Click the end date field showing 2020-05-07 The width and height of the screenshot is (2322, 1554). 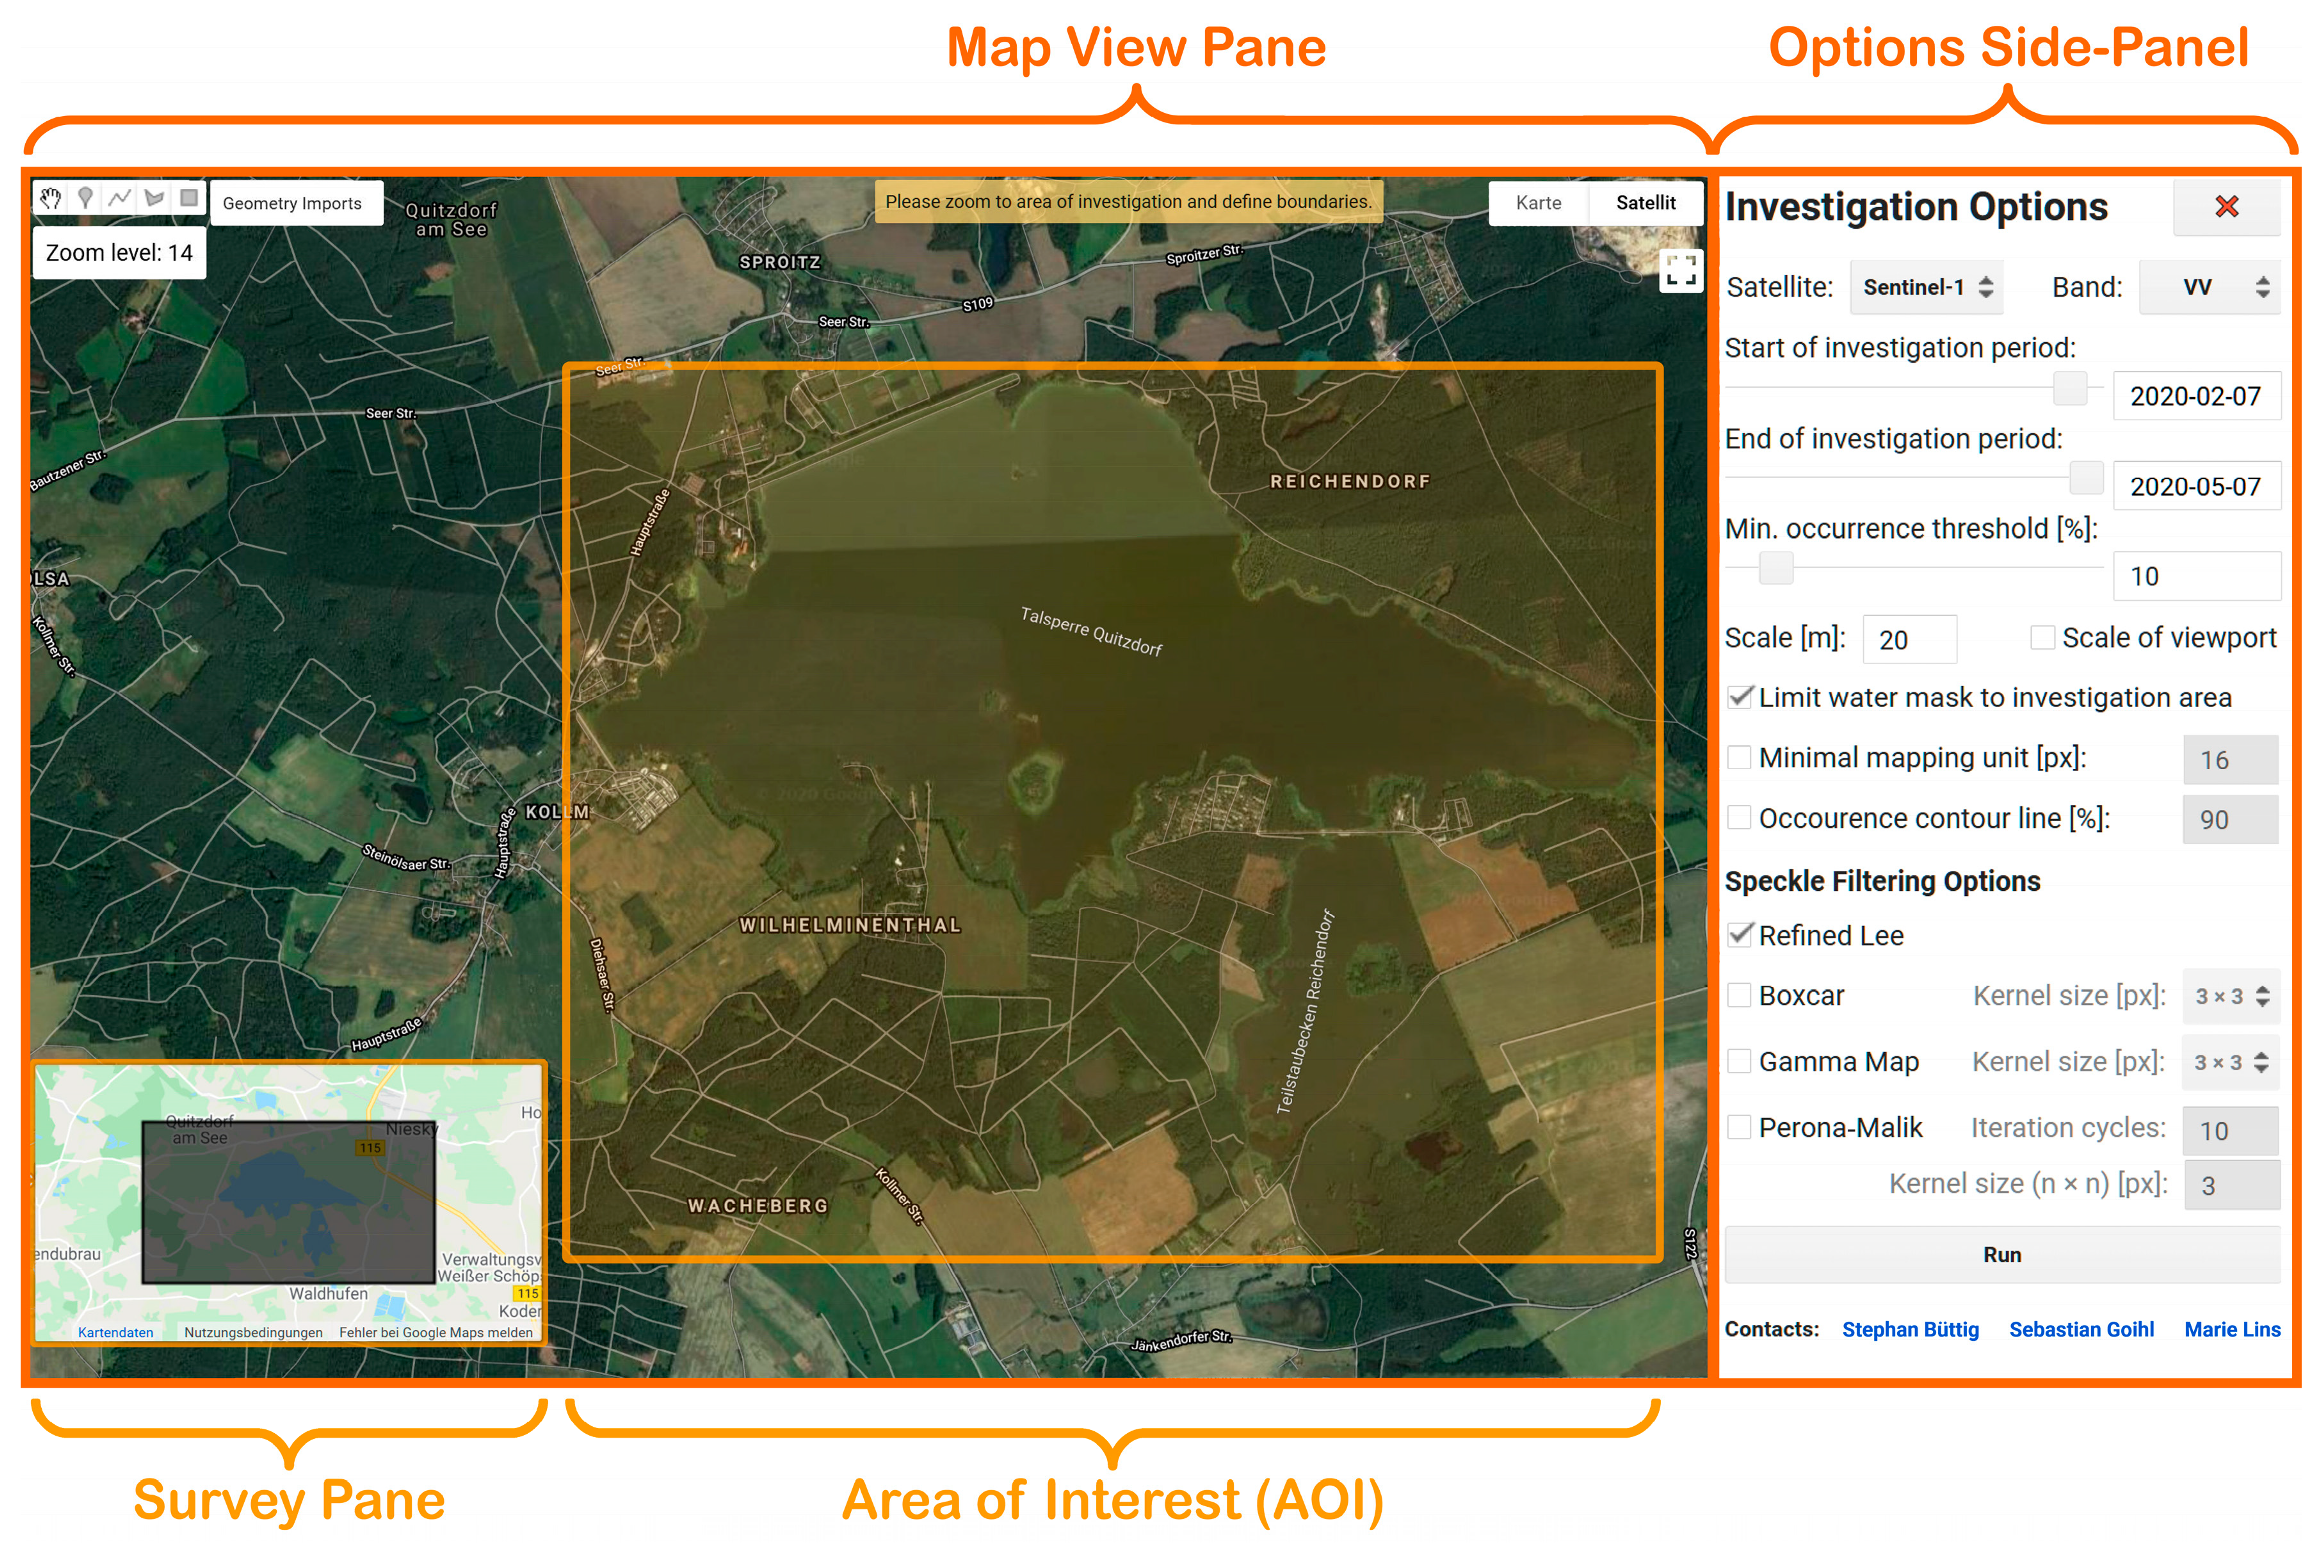click(2197, 485)
